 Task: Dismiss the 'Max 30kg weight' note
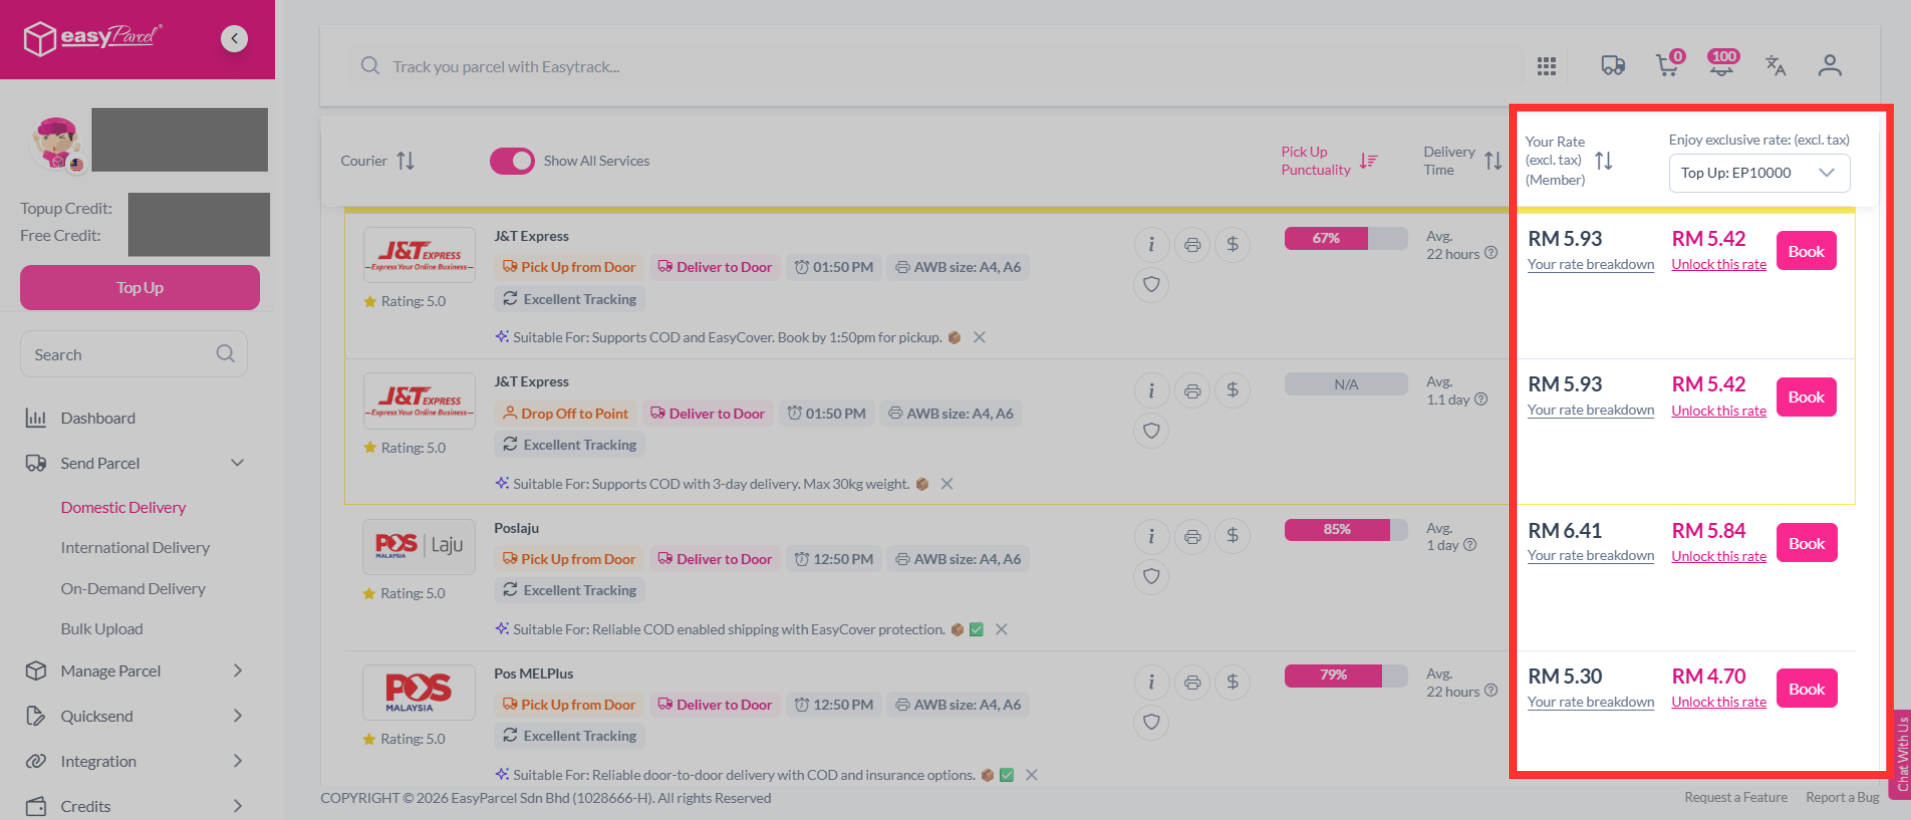point(946,484)
